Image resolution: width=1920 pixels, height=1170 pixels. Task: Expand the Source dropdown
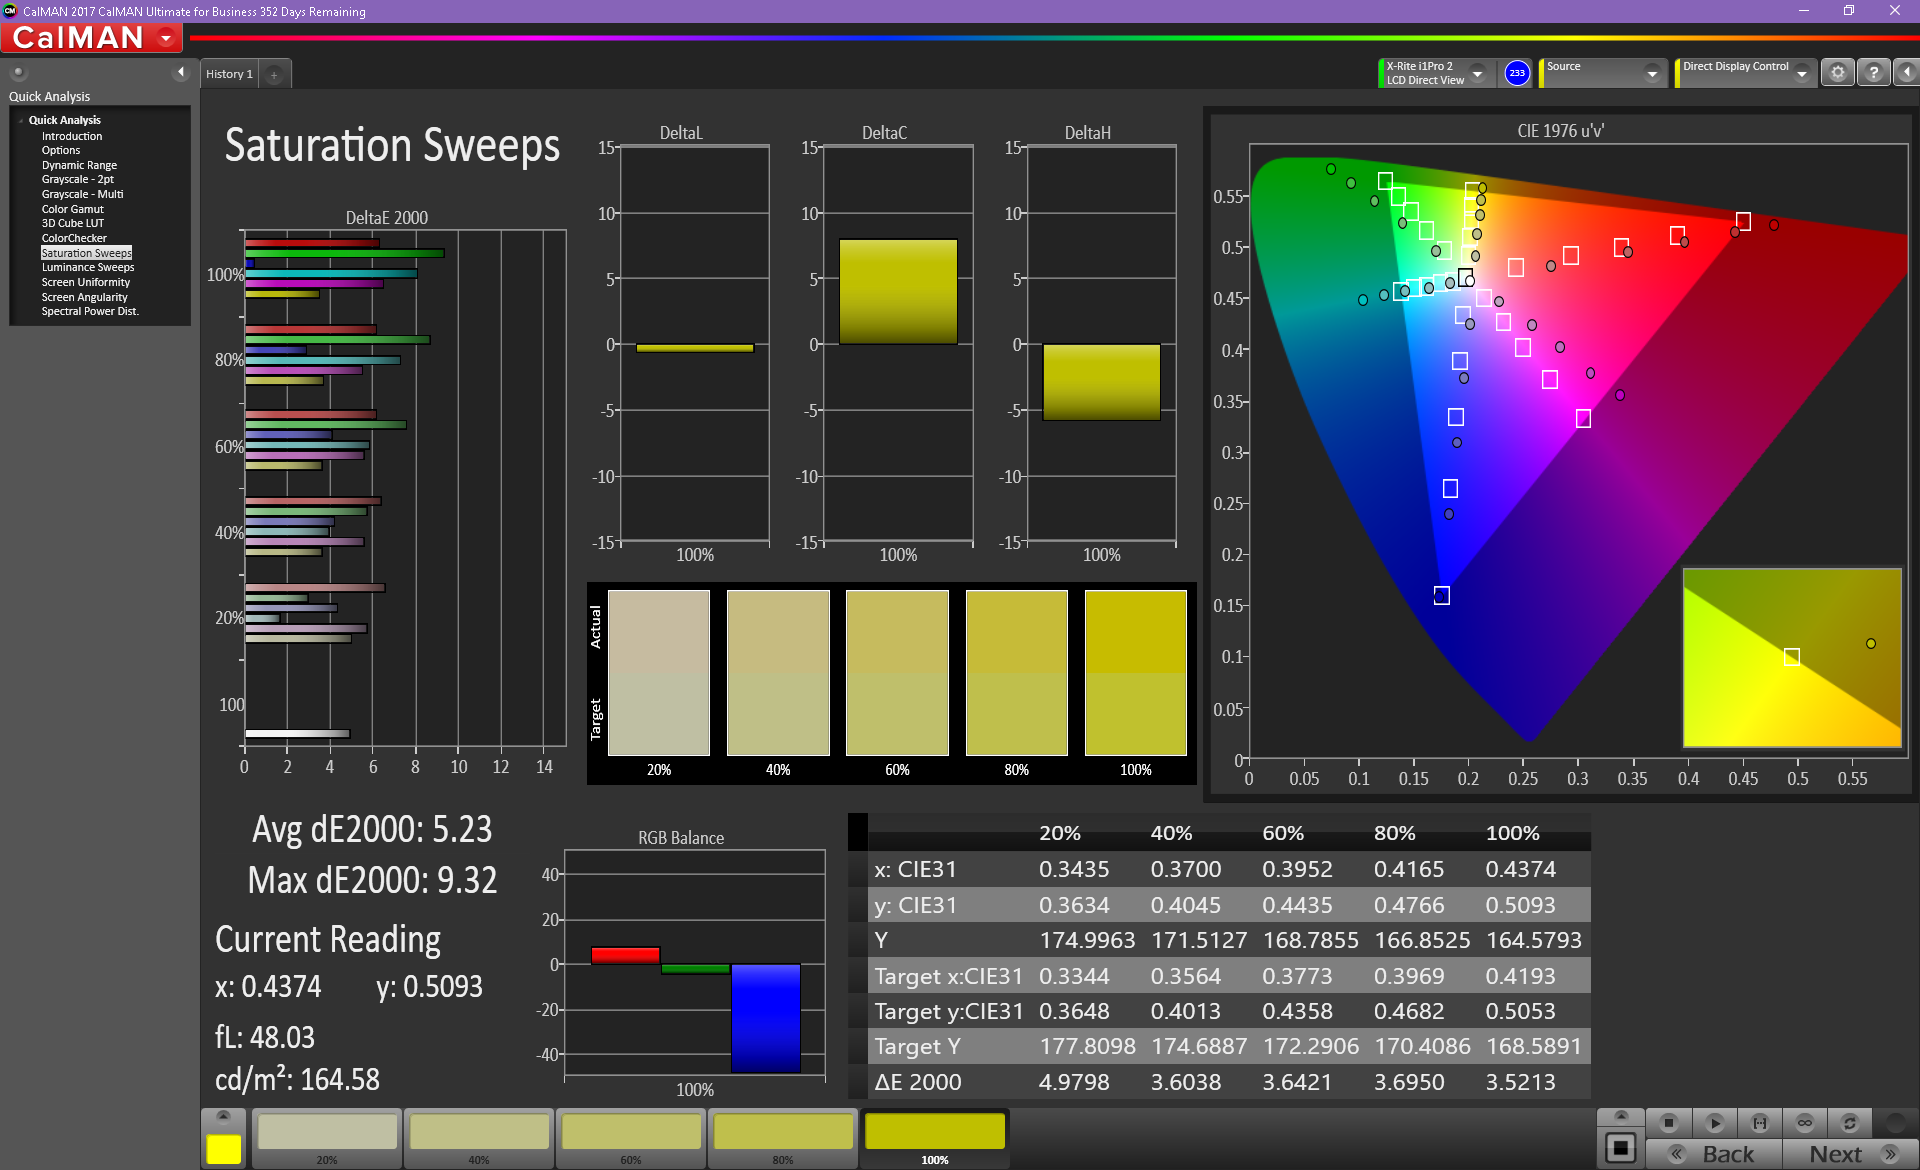click(x=1652, y=73)
